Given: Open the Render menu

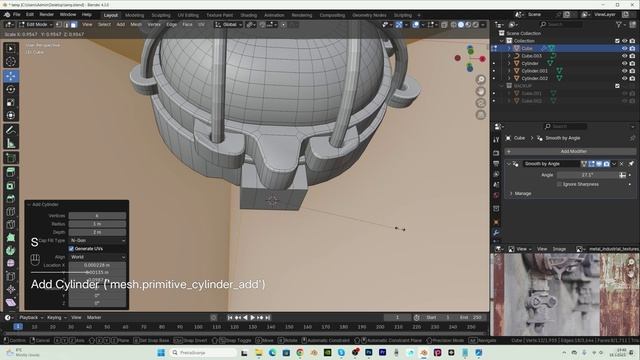Looking at the screenshot, I should pos(46,15).
